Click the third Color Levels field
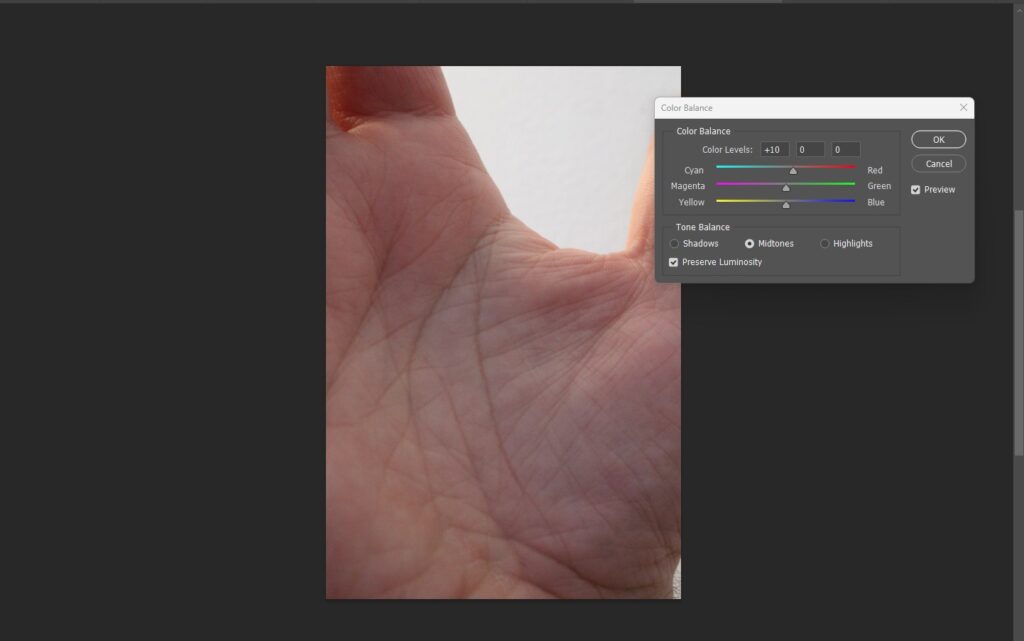The height and width of the screenshot is (641, 1024). [x=845, y=150]
